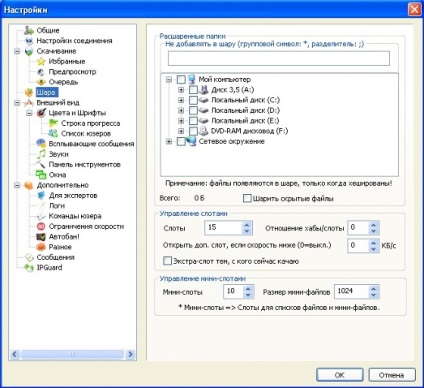Check the Сетевое окружение checkbox
The width and height of the screenshot is (424, 388).
(181, 142)
